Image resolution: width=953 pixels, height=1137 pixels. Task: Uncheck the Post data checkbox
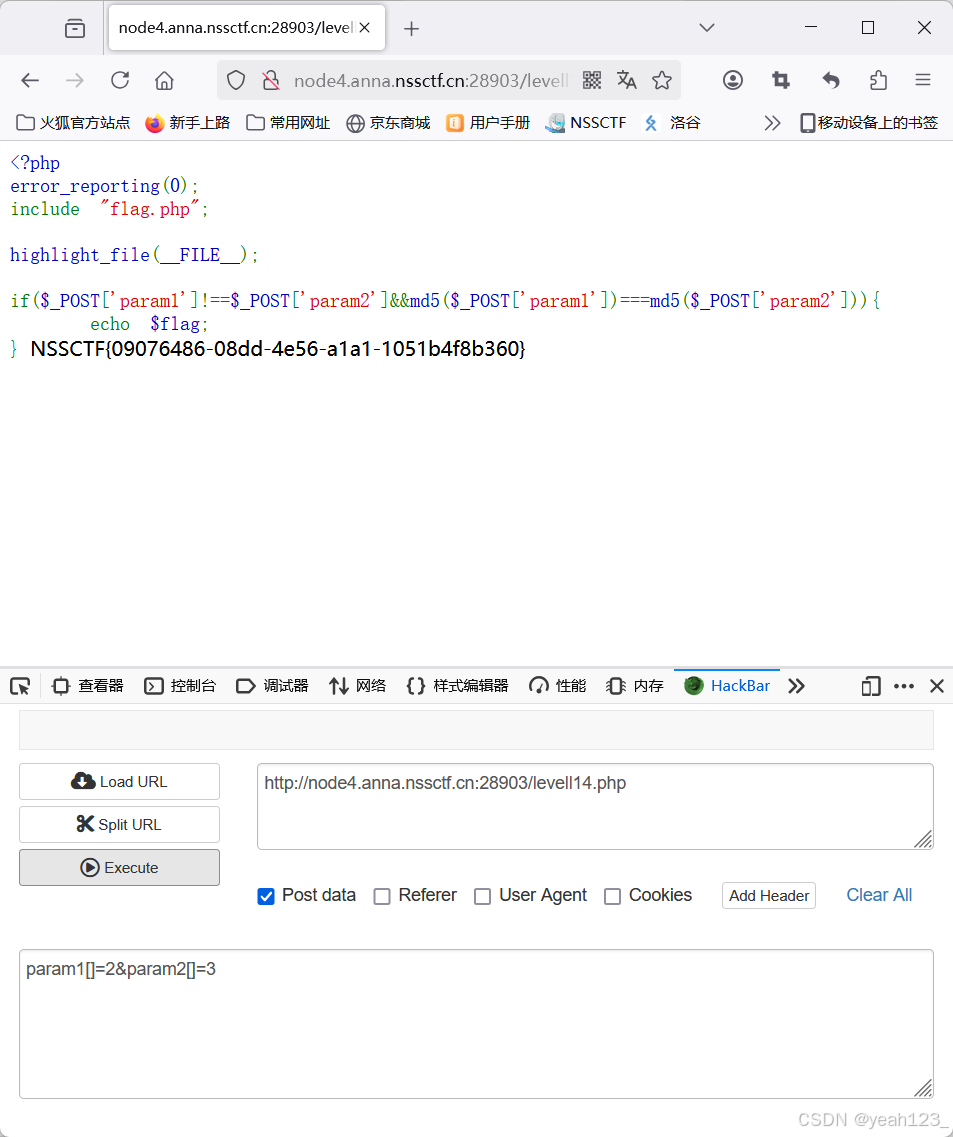[x=266, y=896]
